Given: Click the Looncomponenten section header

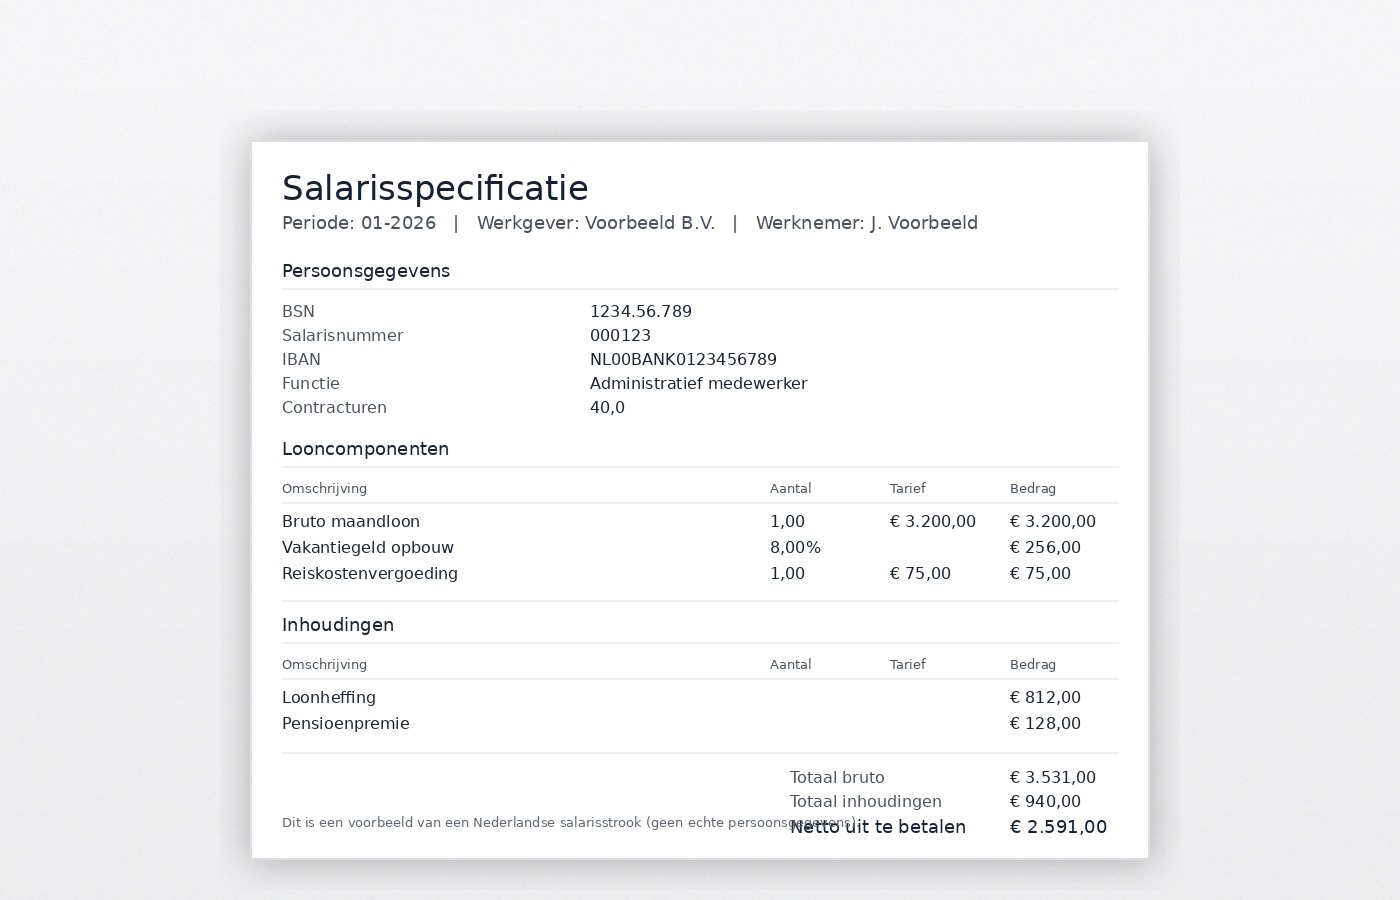Looking at the screenshot, I should pyautogui.click(x=365, y=449).
